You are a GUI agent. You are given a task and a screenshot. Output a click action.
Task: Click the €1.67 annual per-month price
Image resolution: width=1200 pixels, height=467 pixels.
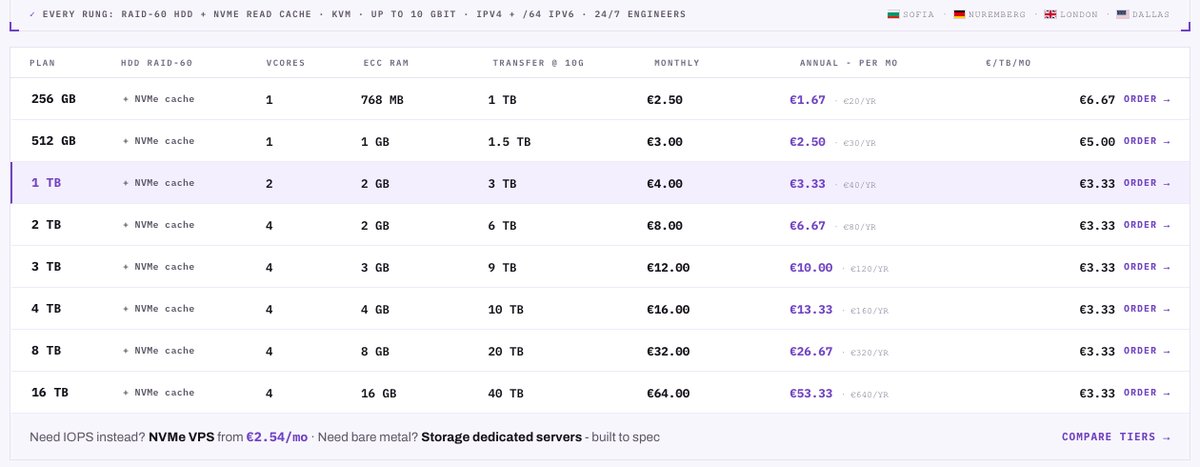[x=808, y=99]
